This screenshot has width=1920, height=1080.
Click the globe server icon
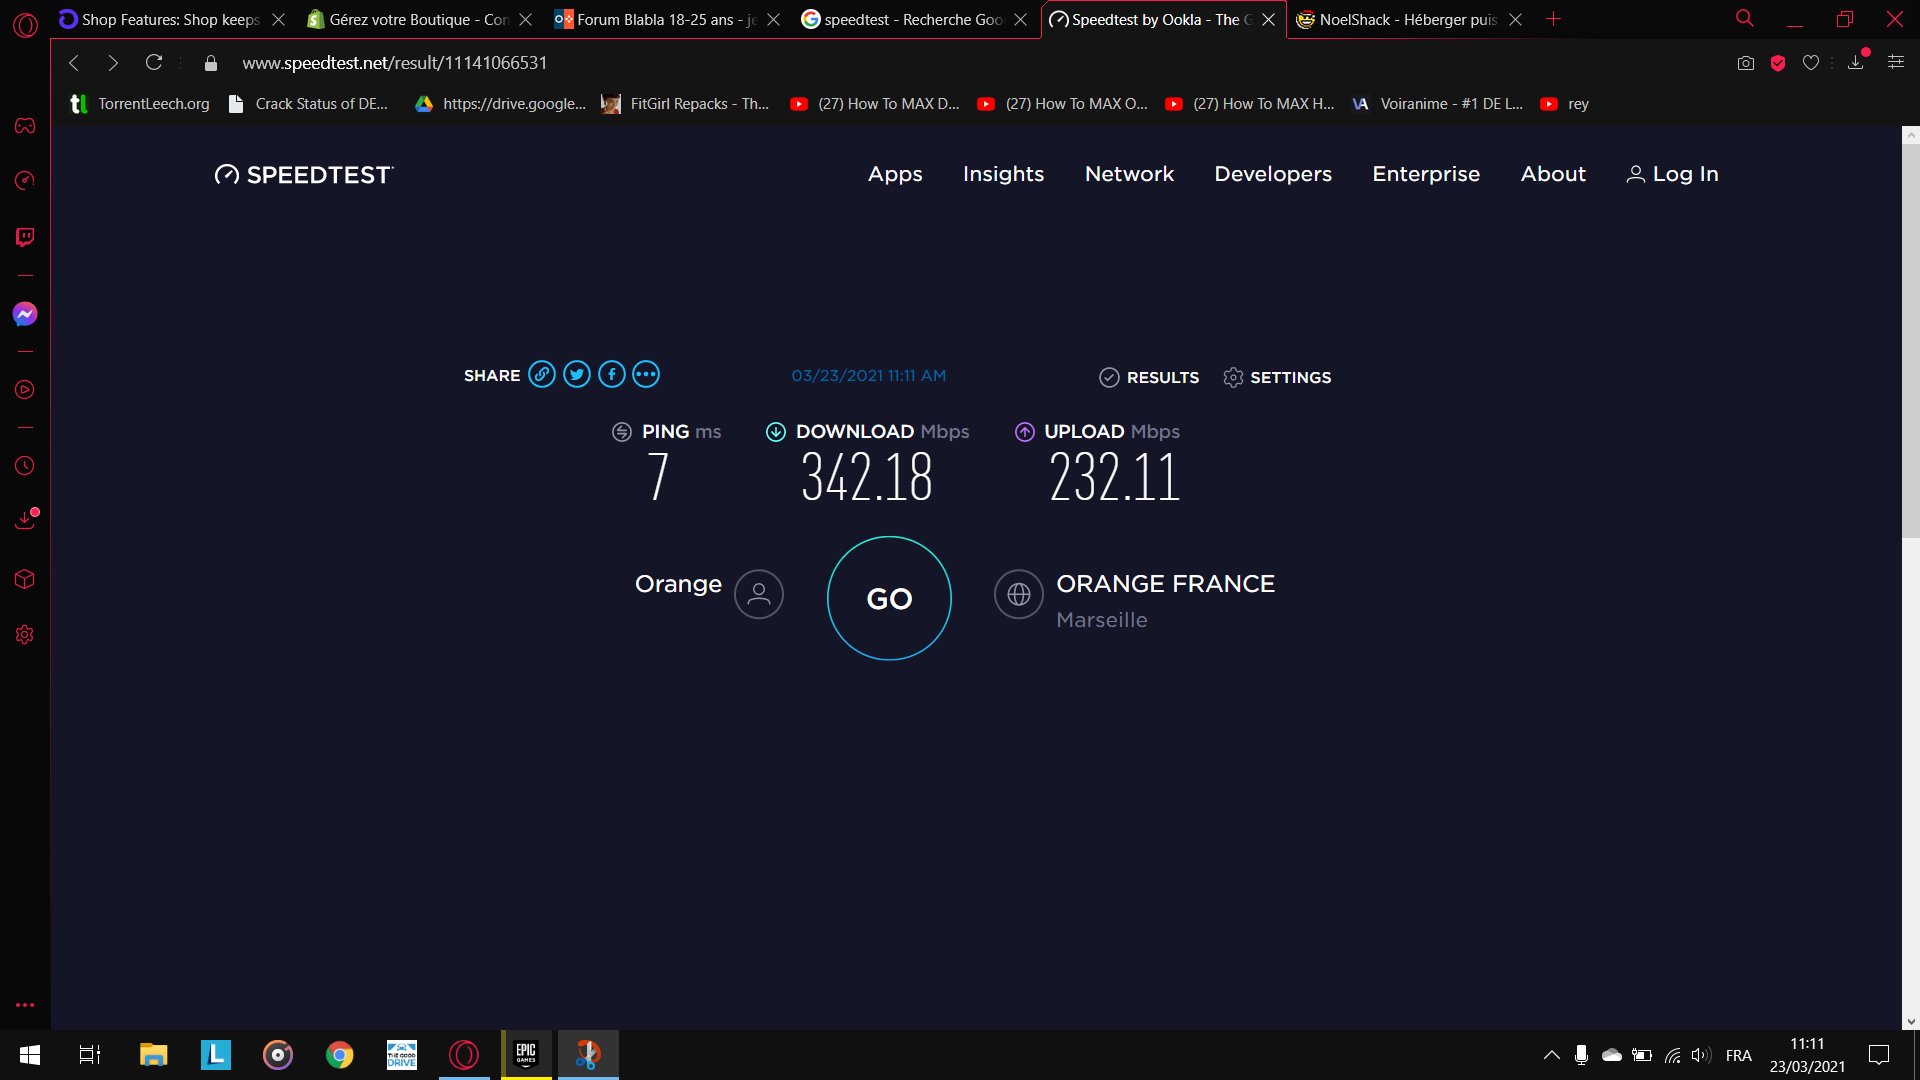tap(1019, 594)
